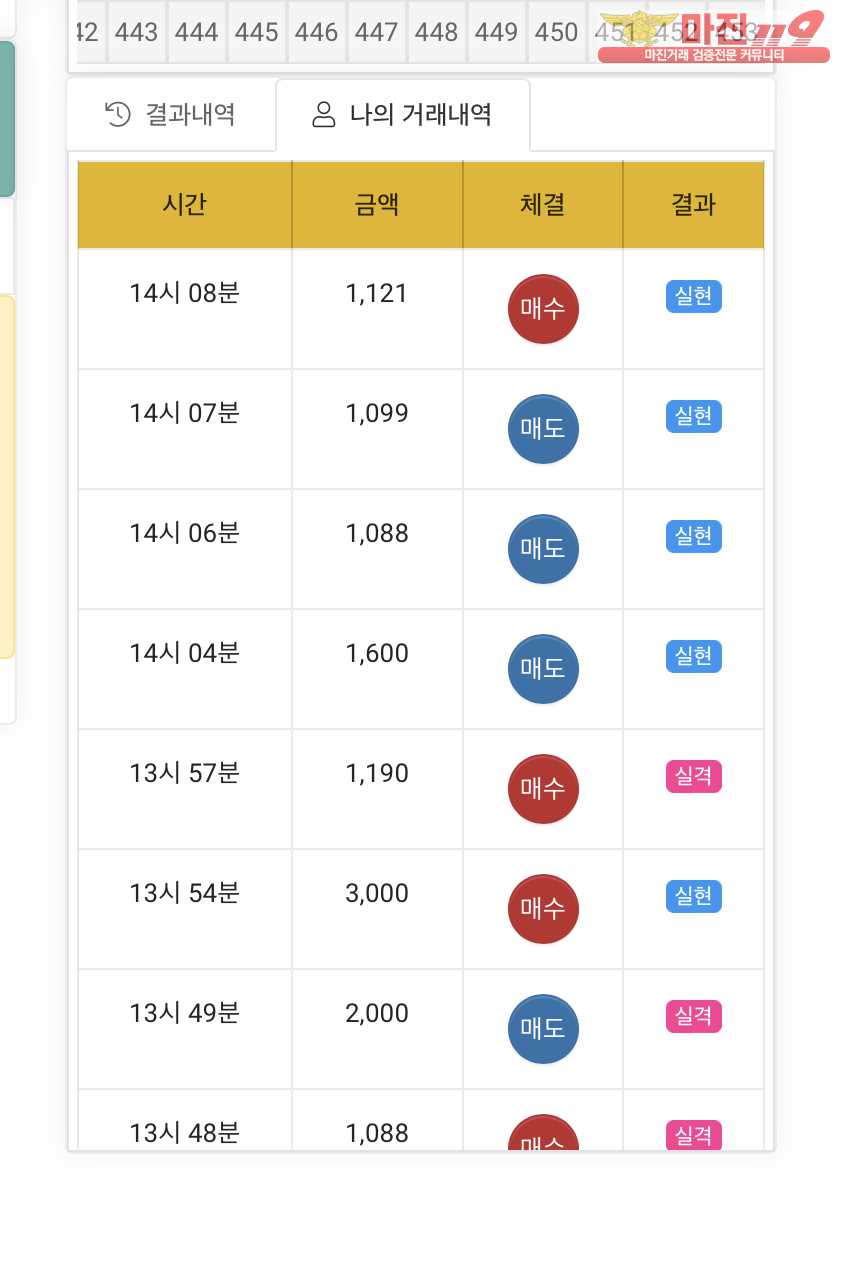
Task: Click 매수 circle for 13시 57분 row
Action: click(543, 789)
